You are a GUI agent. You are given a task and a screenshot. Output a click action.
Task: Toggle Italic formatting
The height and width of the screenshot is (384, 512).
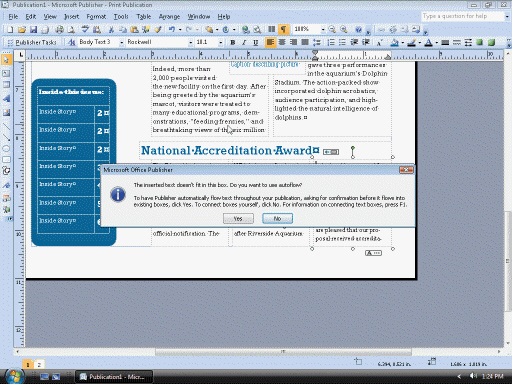click(x=244, y=42)
